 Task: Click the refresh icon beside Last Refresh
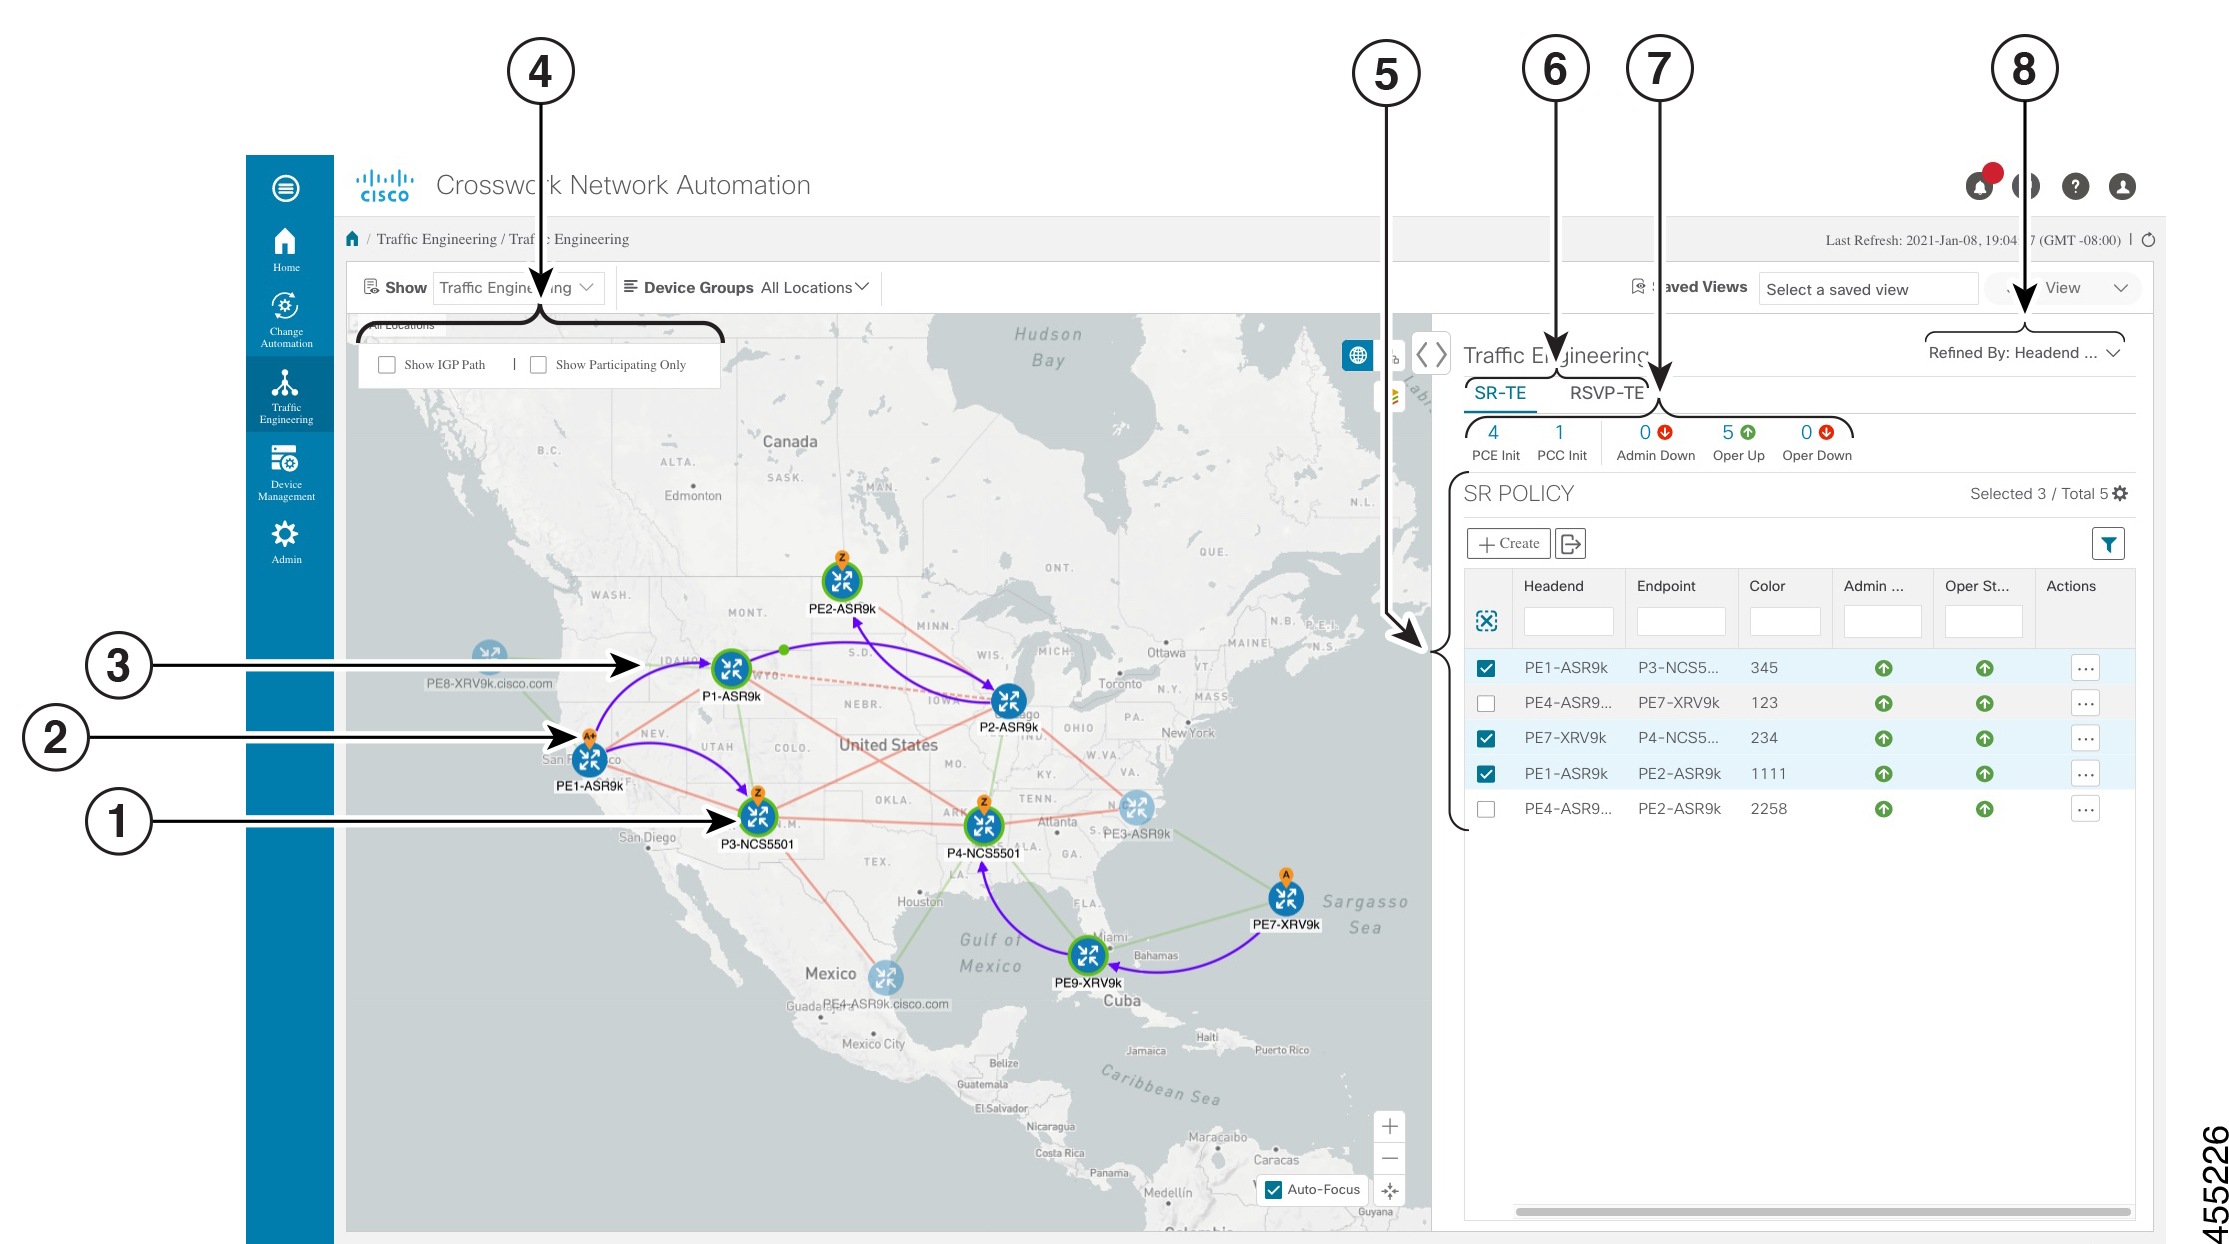(x=2148, y=240)
